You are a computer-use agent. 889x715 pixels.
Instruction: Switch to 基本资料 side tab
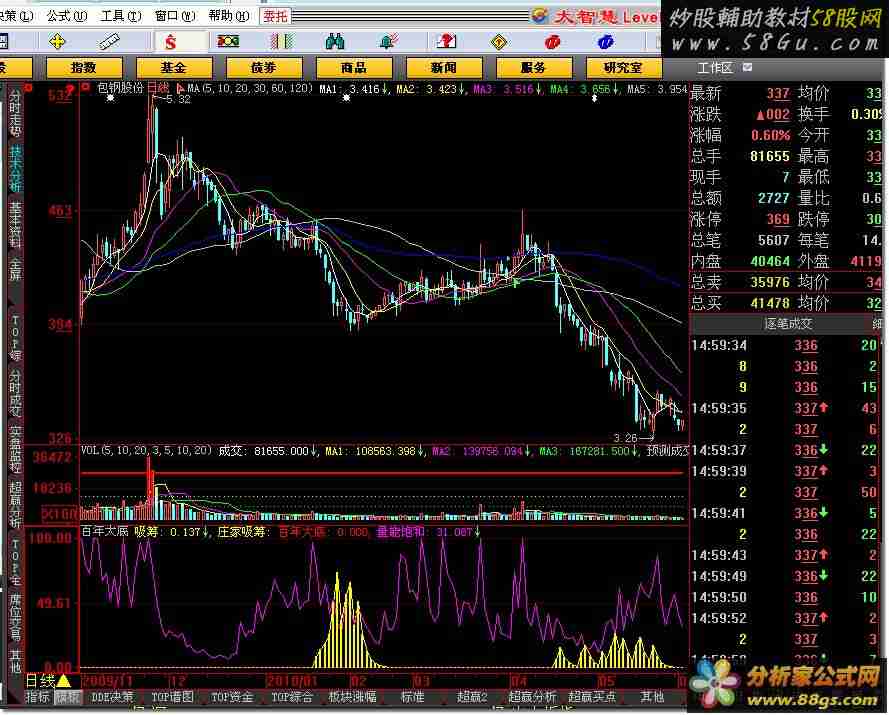coord(15,225)
